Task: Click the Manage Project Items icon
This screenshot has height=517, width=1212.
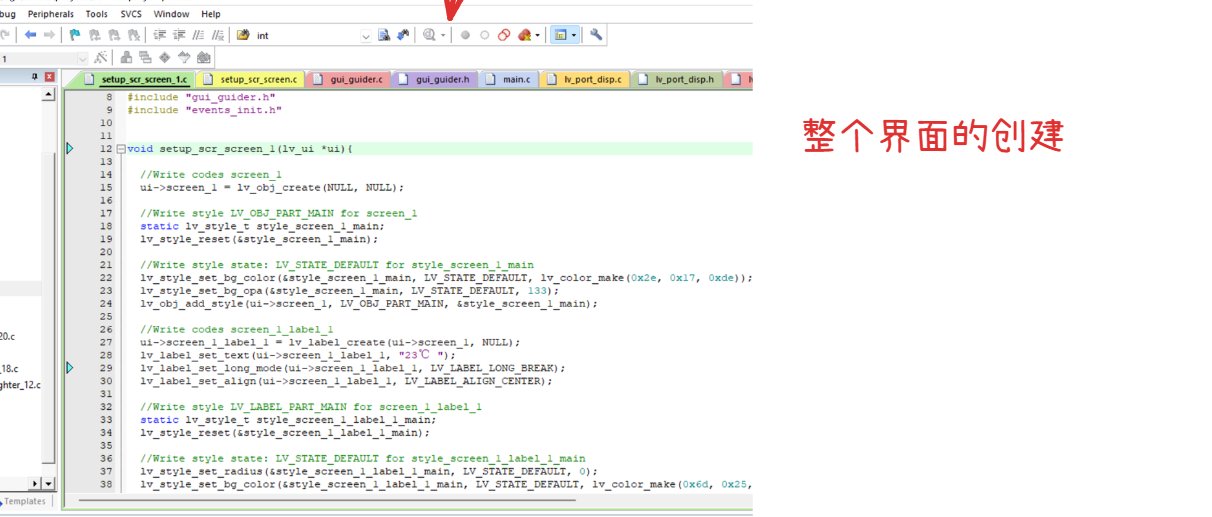Action: 128,58
